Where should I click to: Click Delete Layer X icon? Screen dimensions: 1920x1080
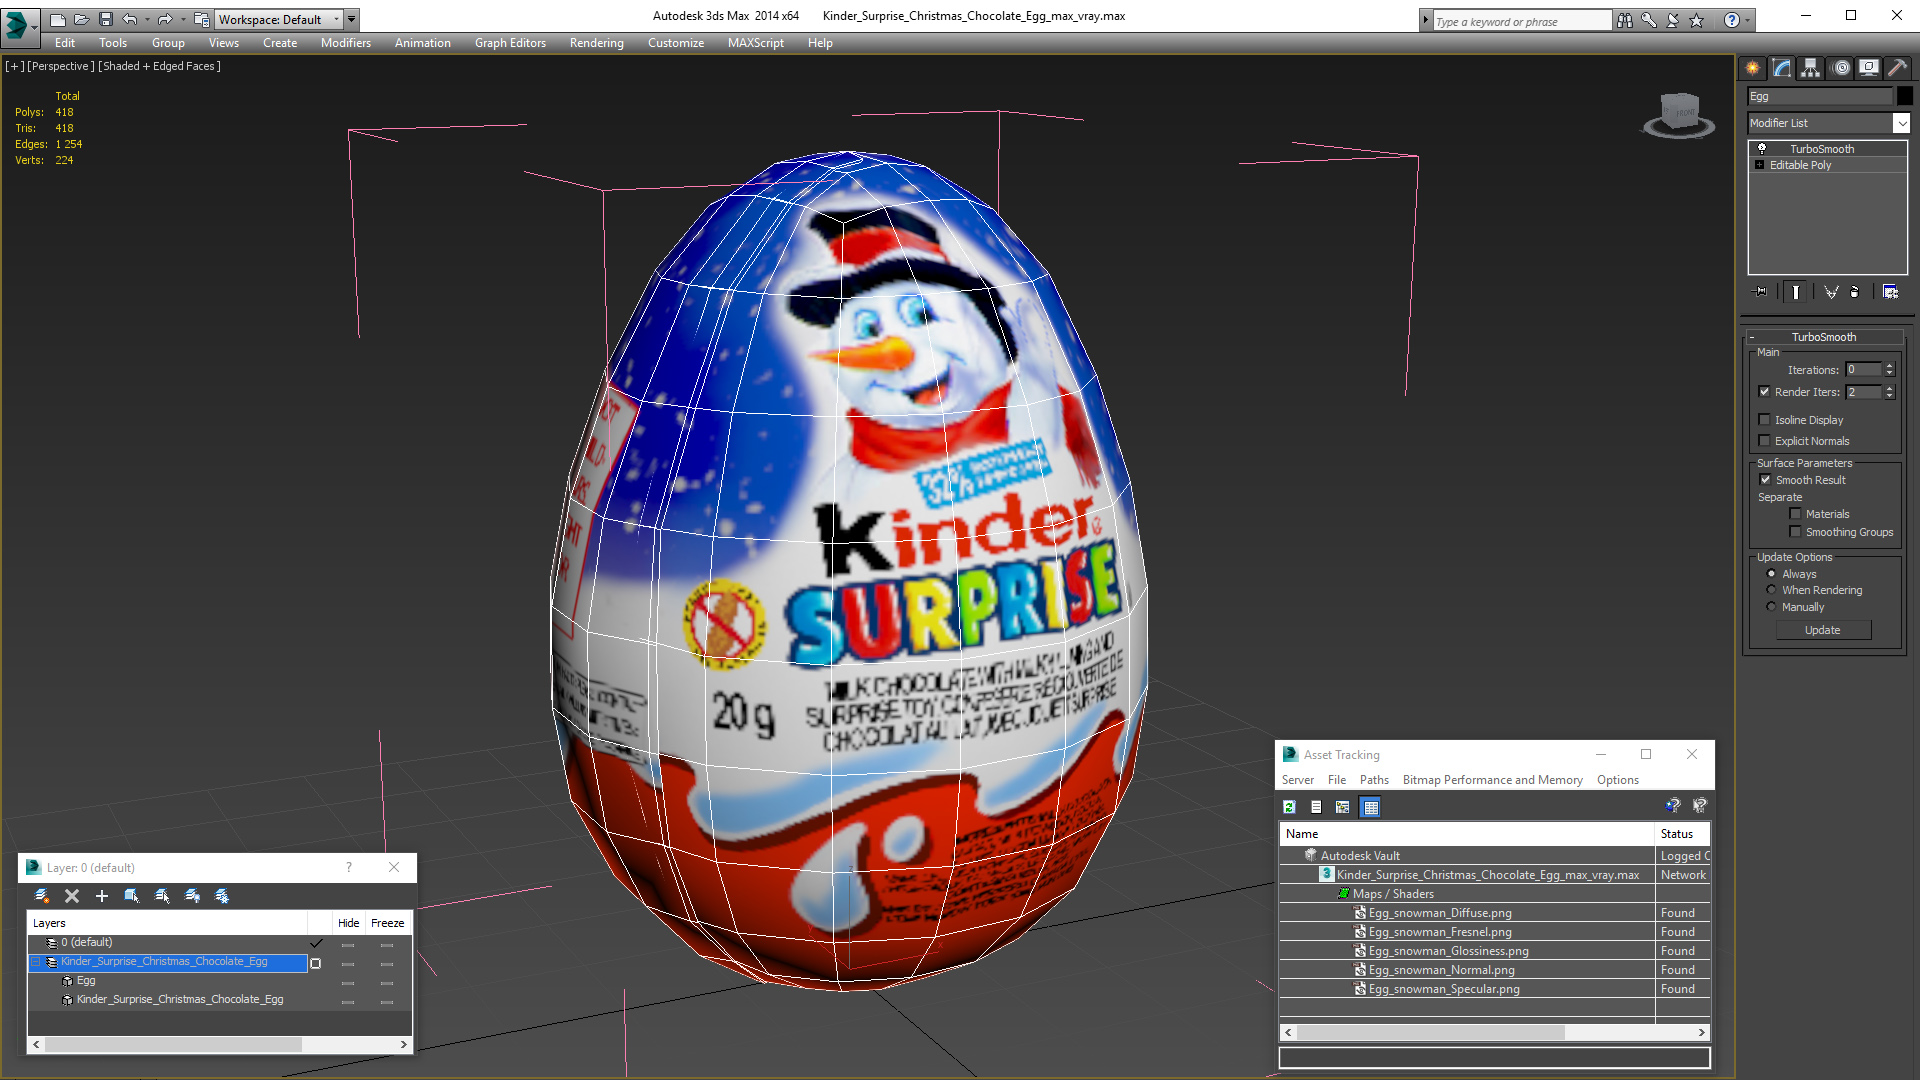(x=72, y=896)
